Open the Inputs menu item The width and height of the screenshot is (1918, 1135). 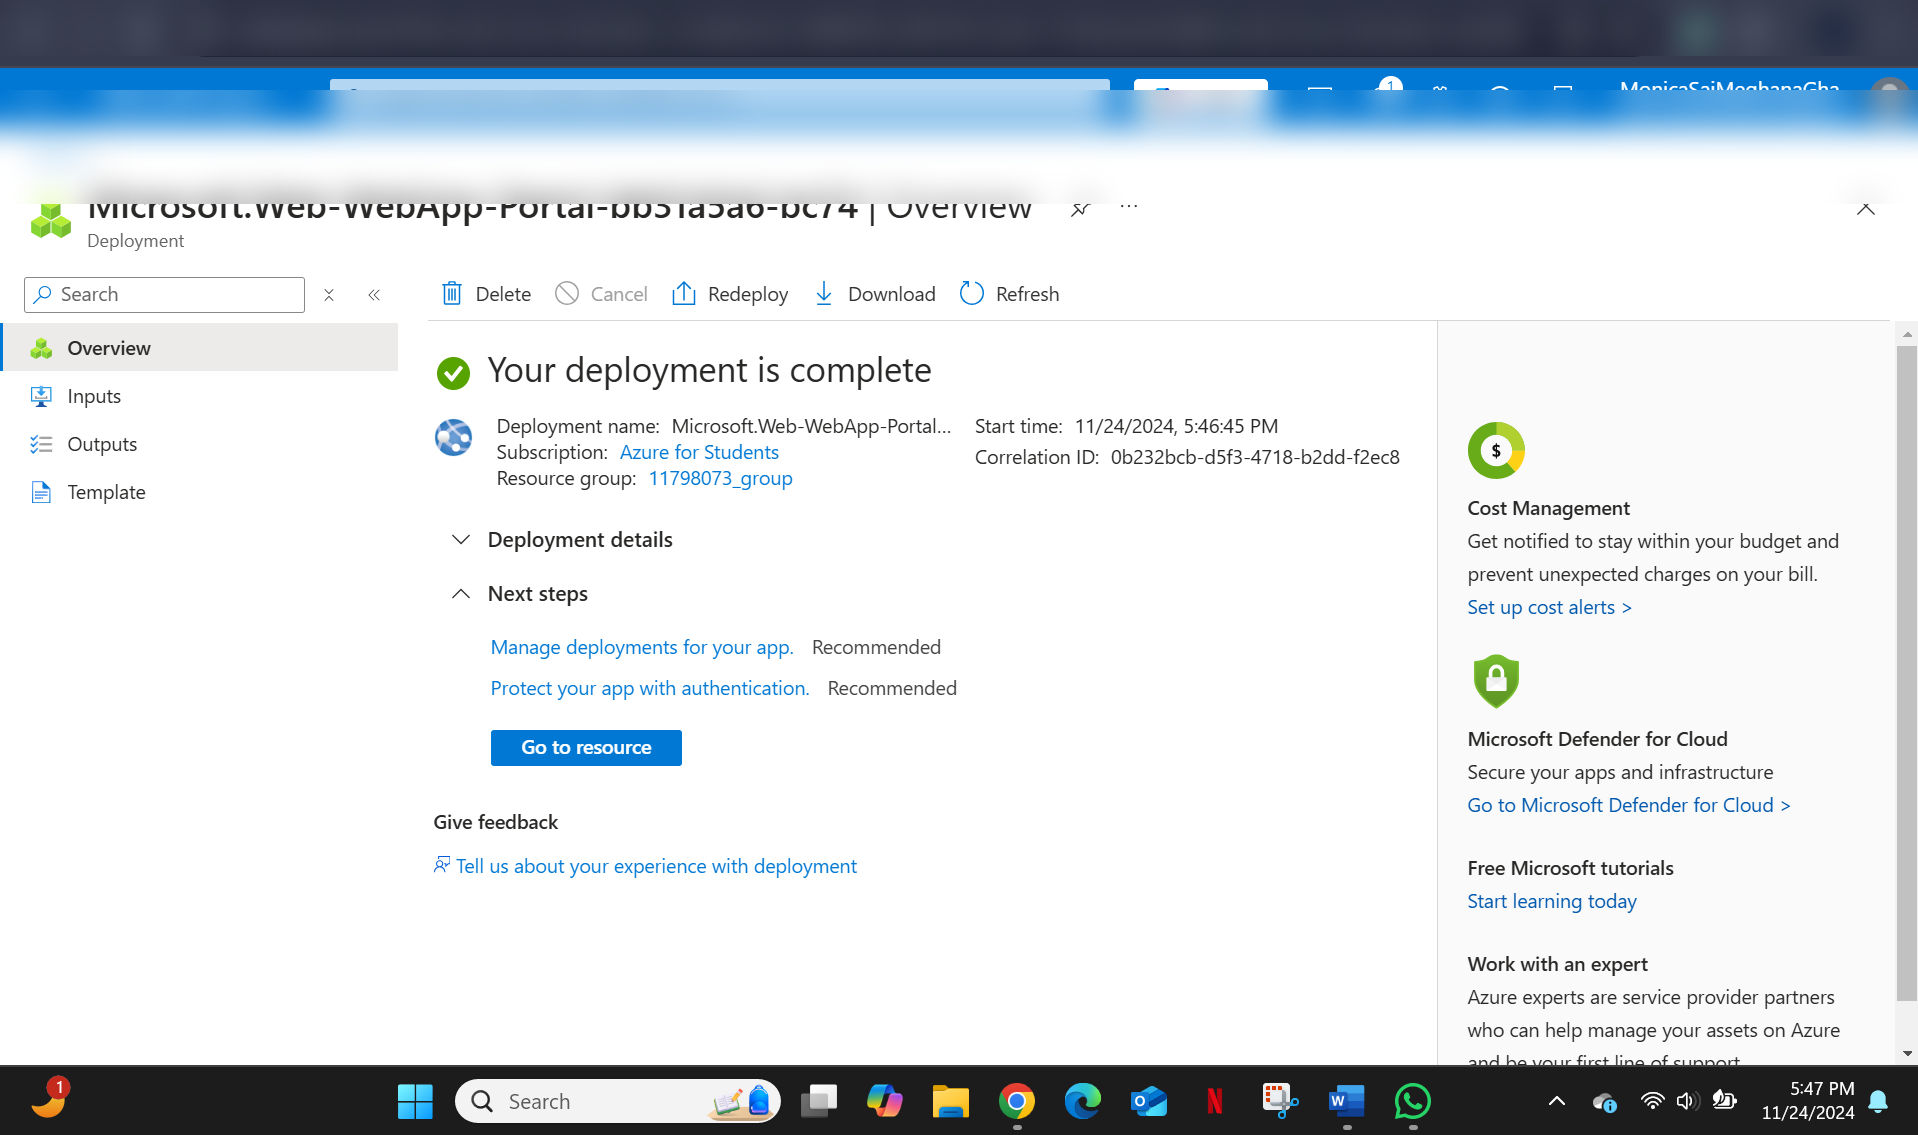200,396
